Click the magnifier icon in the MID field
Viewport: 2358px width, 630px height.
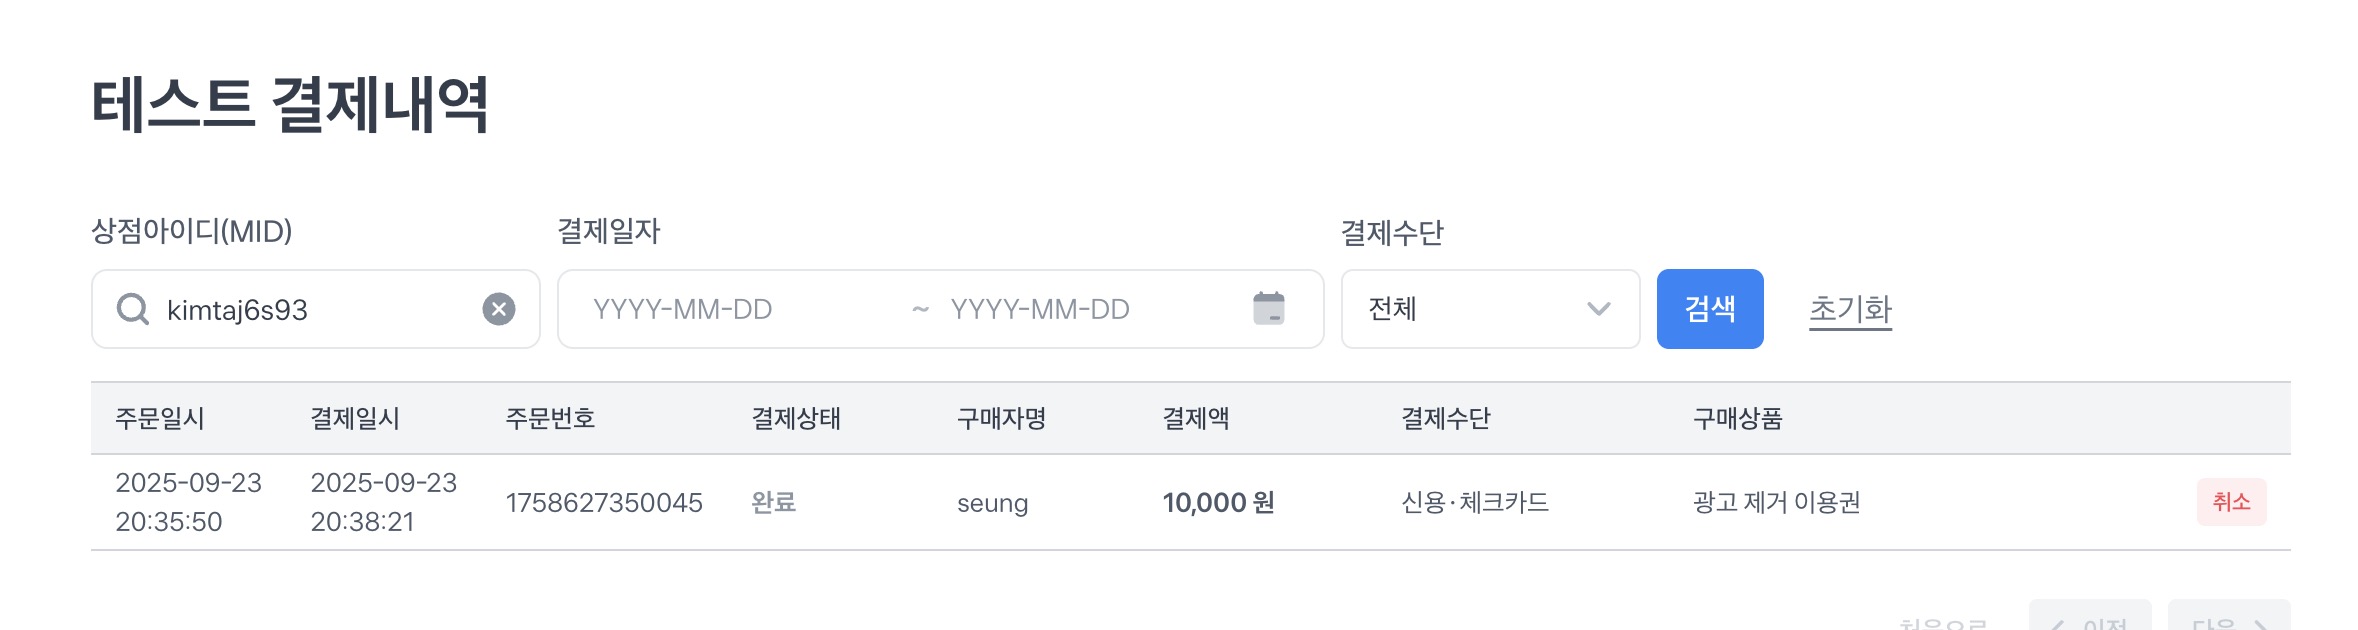(x=133, y=309)
